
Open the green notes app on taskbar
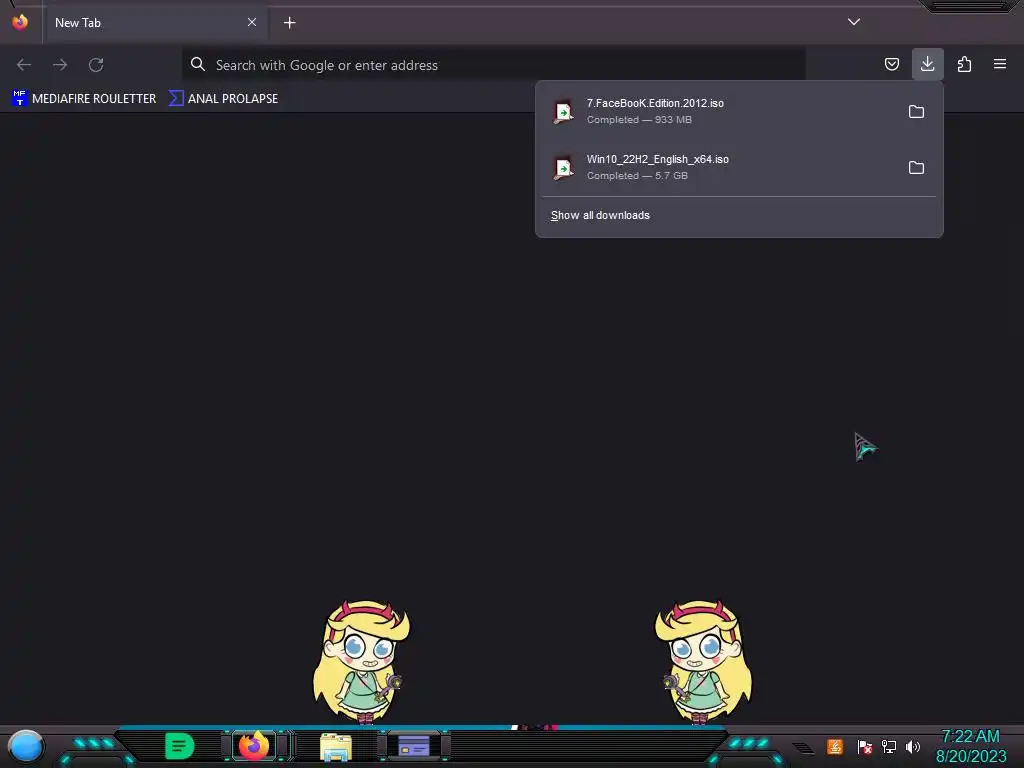pos(180,746)
